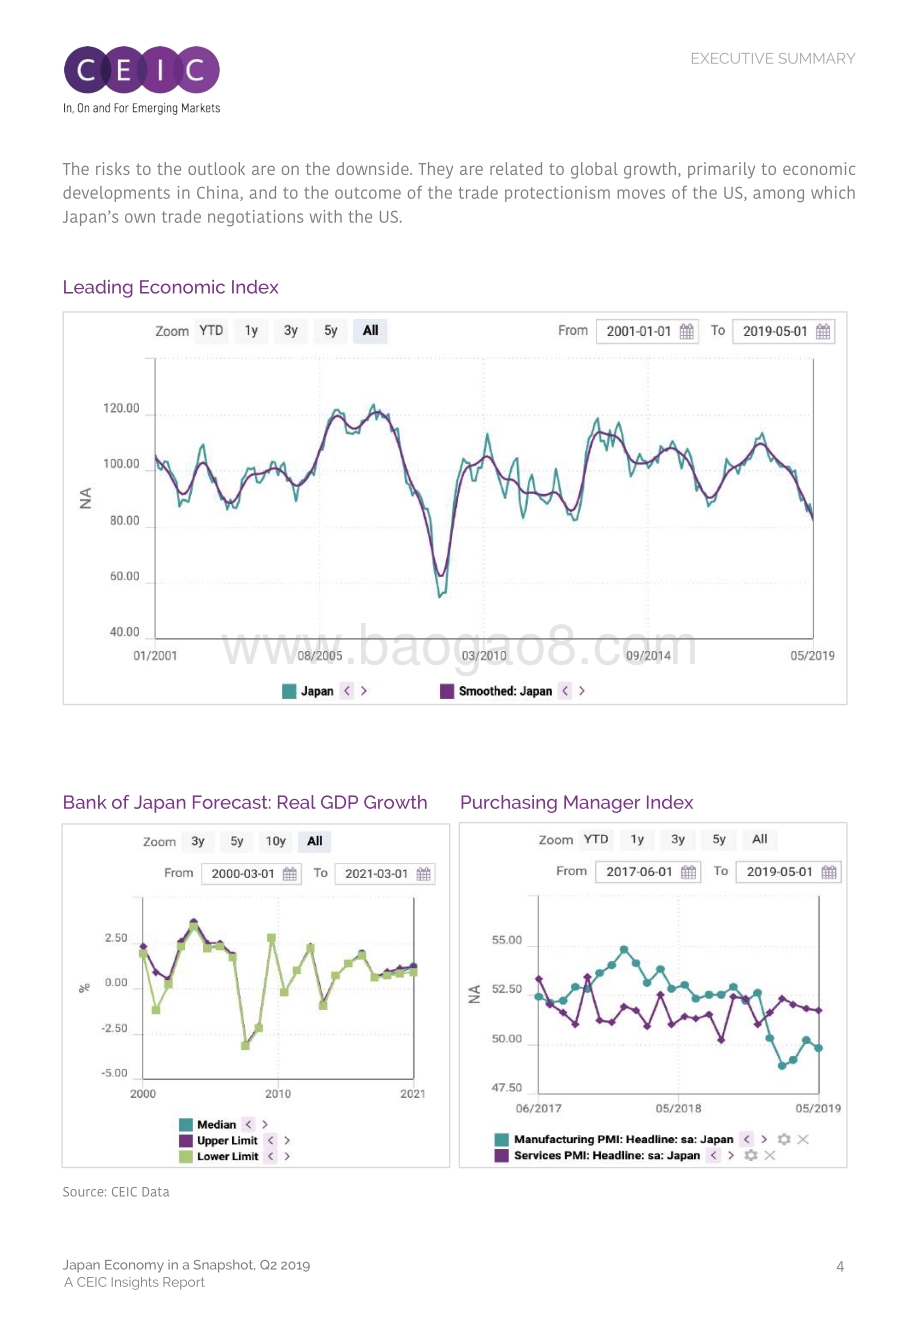This screenshot has width=920, height=1329.
Task: Open settings gear for Services PMI series
Action: point(750,1155)
